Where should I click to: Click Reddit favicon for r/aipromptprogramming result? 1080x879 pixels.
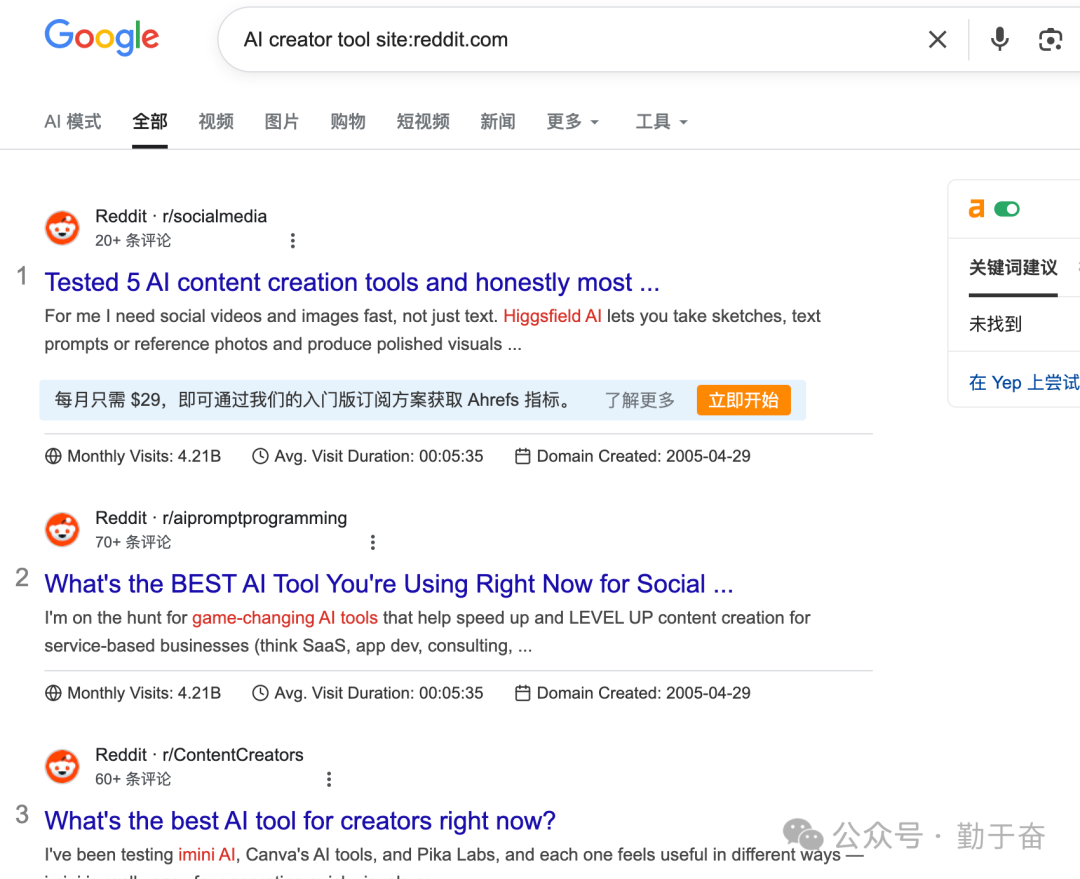[x=62, y=530]
